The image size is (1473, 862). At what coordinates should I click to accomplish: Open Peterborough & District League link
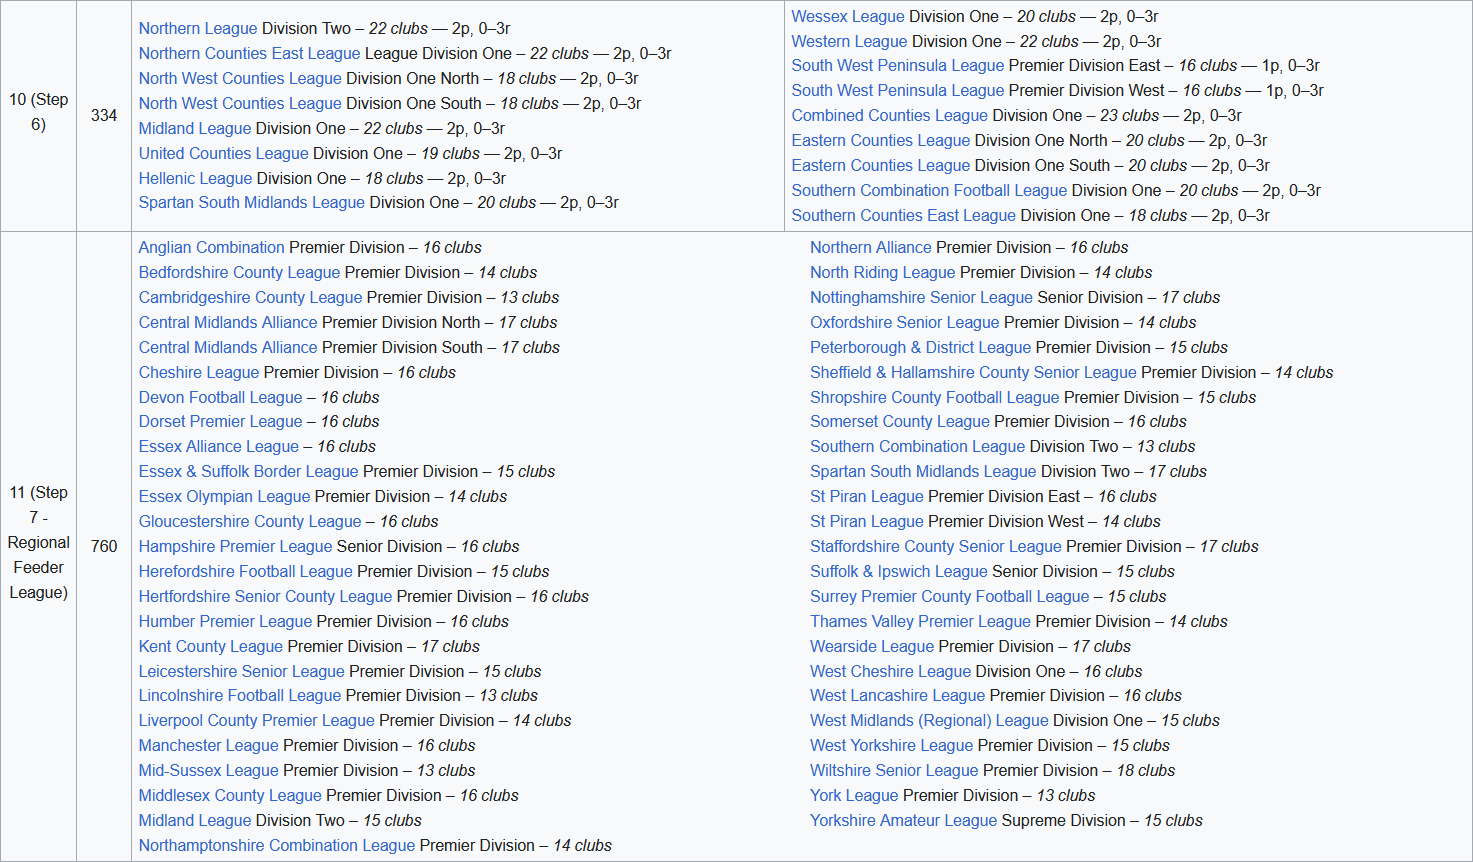921,348
